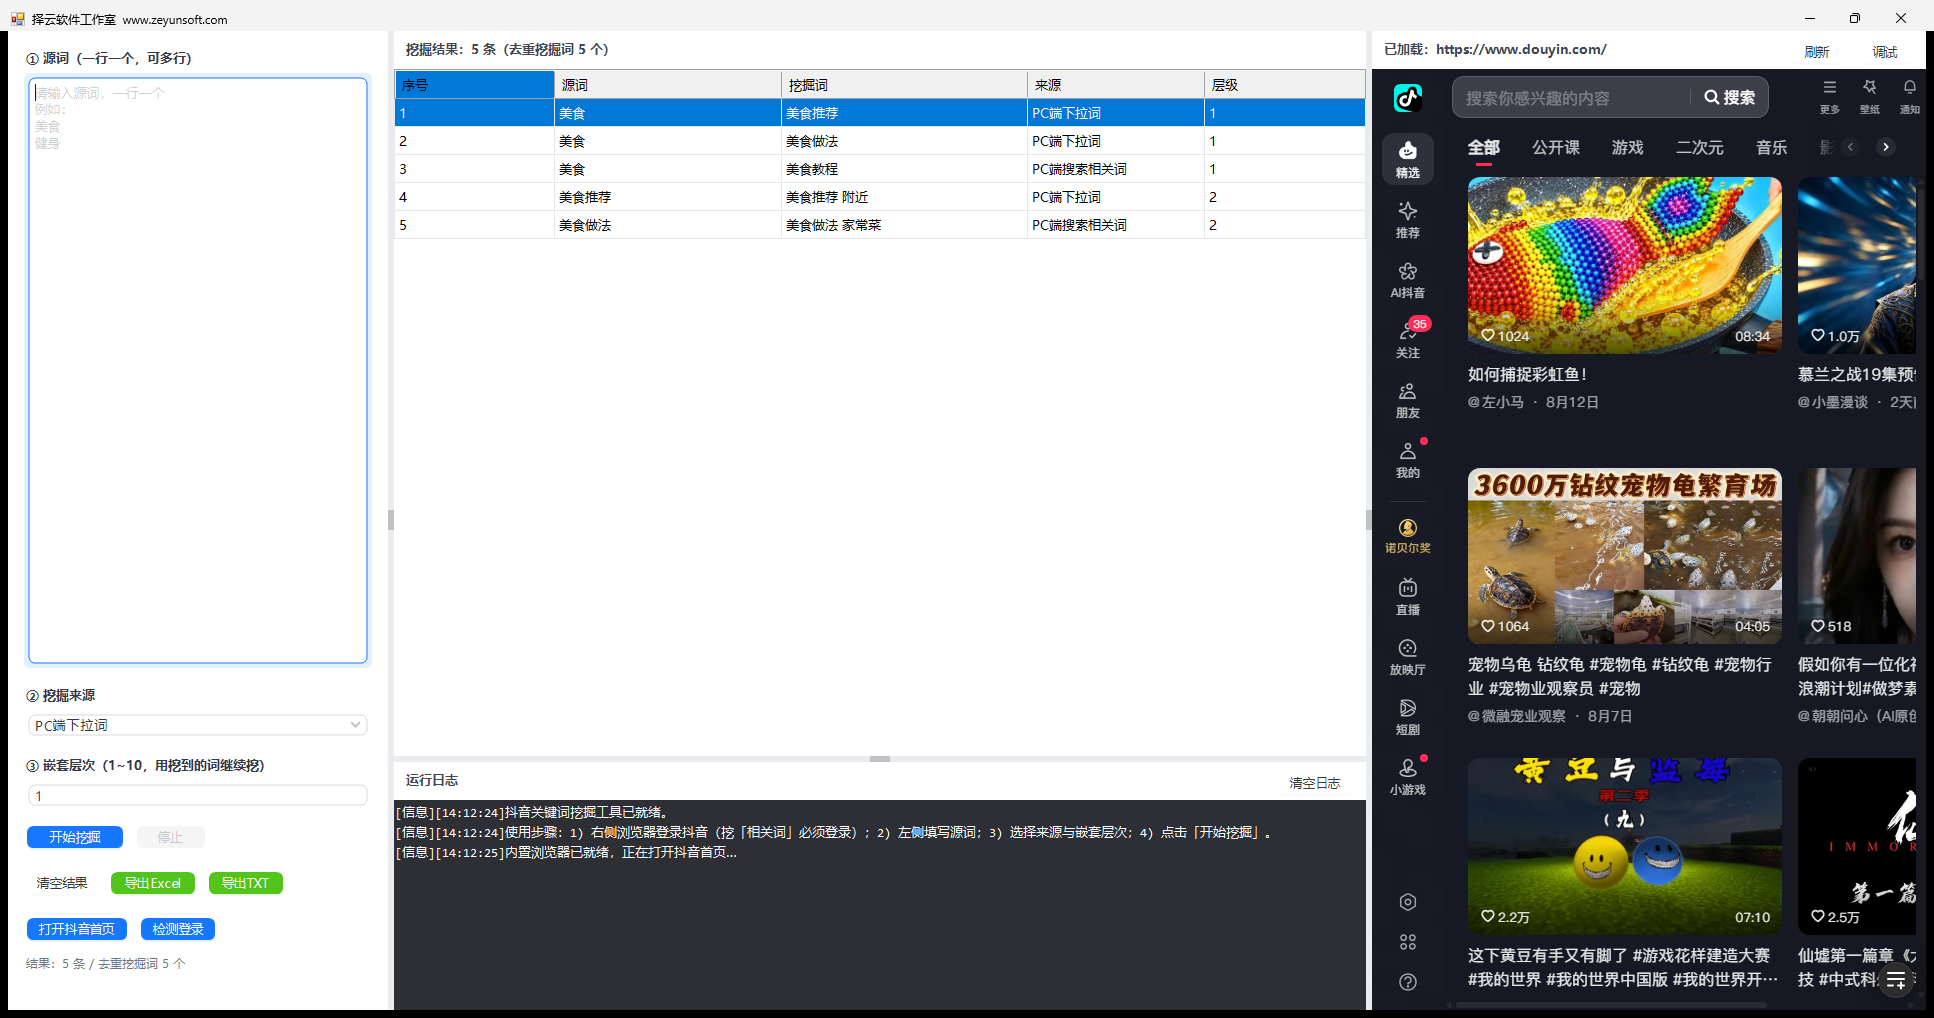1934x1018 pixels.
Task: Click the 调试 link
Action: tap(1885, 52)
